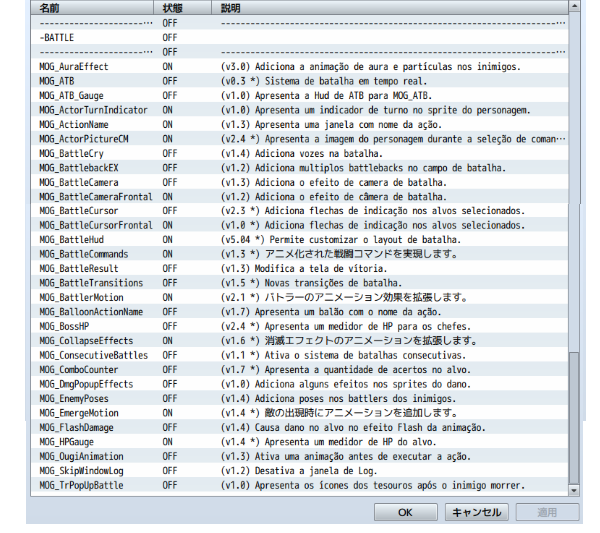The image size is (600, 533).
Task: Select MOG_AuraEffect plugin row
Action: pyautogui.click(x=300, y=67)
